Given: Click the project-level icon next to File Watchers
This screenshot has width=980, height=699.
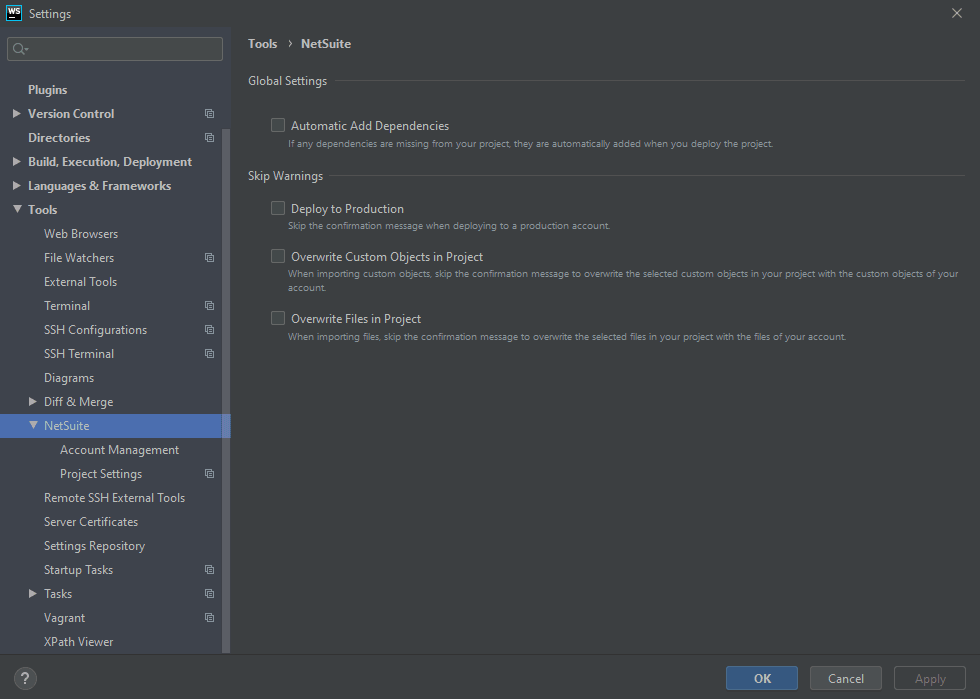Looking at the screenshot, I should click(209, 258).
